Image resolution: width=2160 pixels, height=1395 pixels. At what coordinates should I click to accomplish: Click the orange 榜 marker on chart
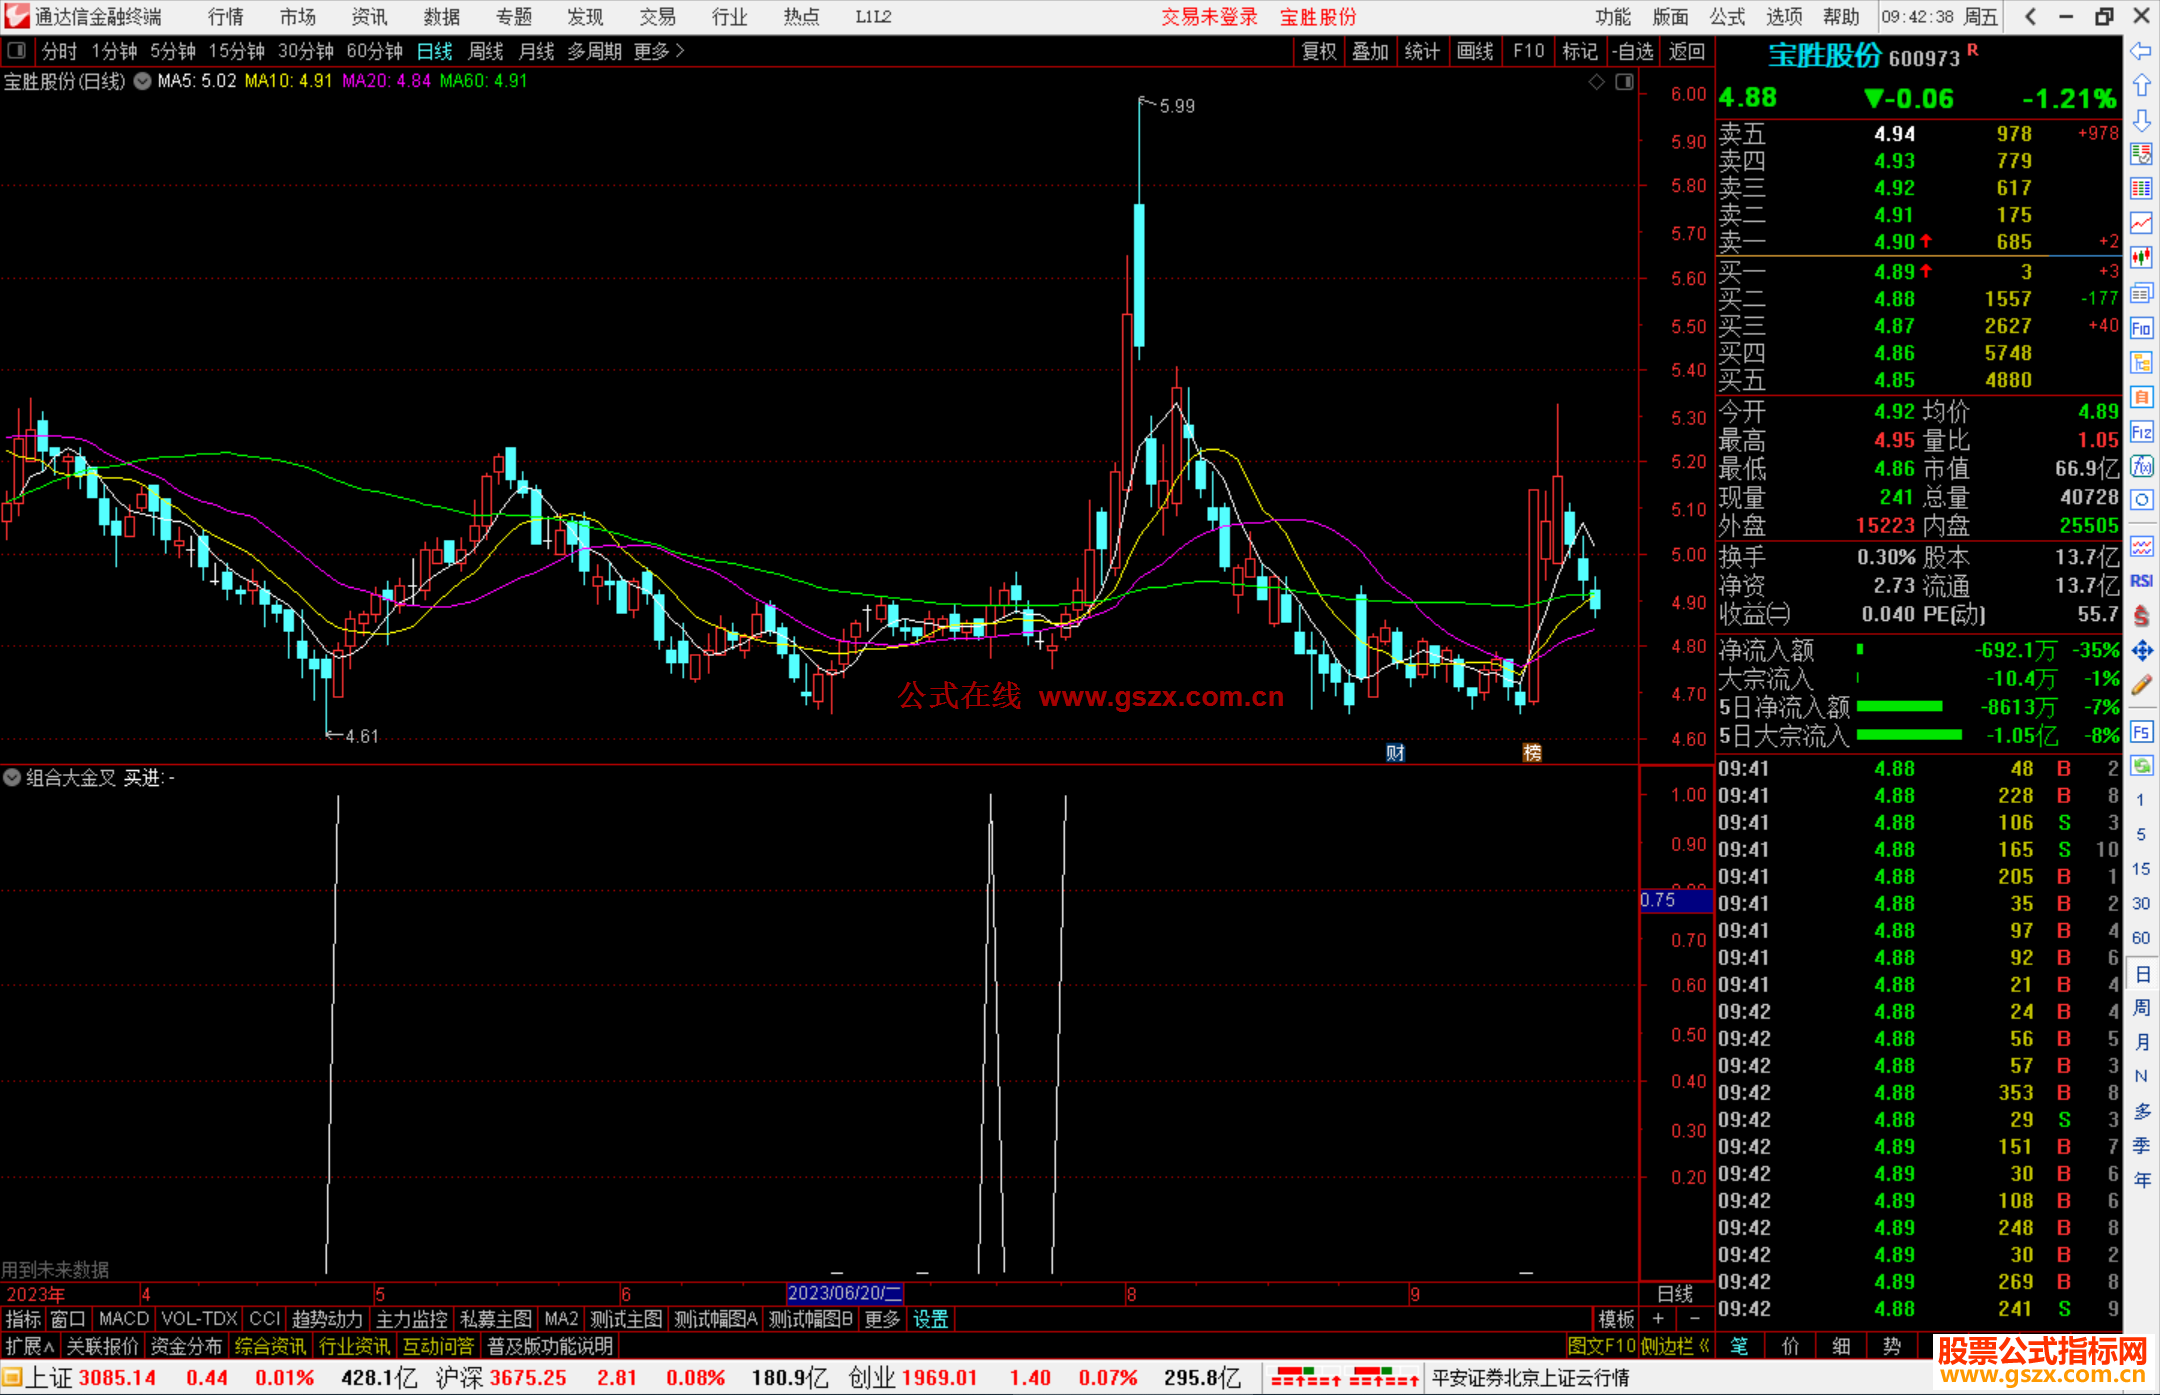1531,753
